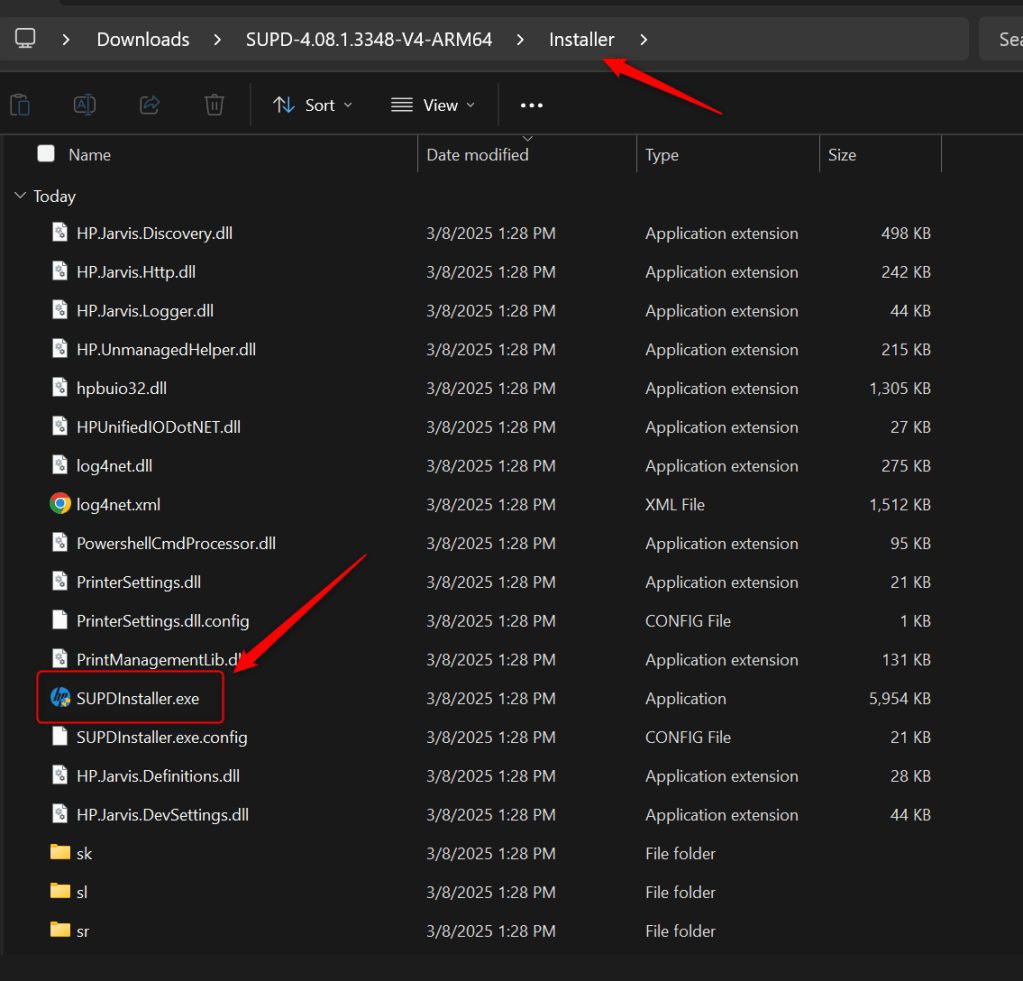Collapse the Today group
The width and height of the screenshot is (1023, 981).
tap(20, 196)
